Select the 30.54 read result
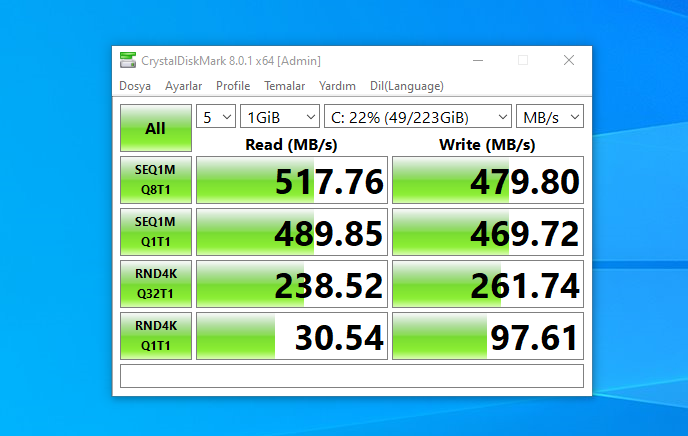 click(292, 336)
